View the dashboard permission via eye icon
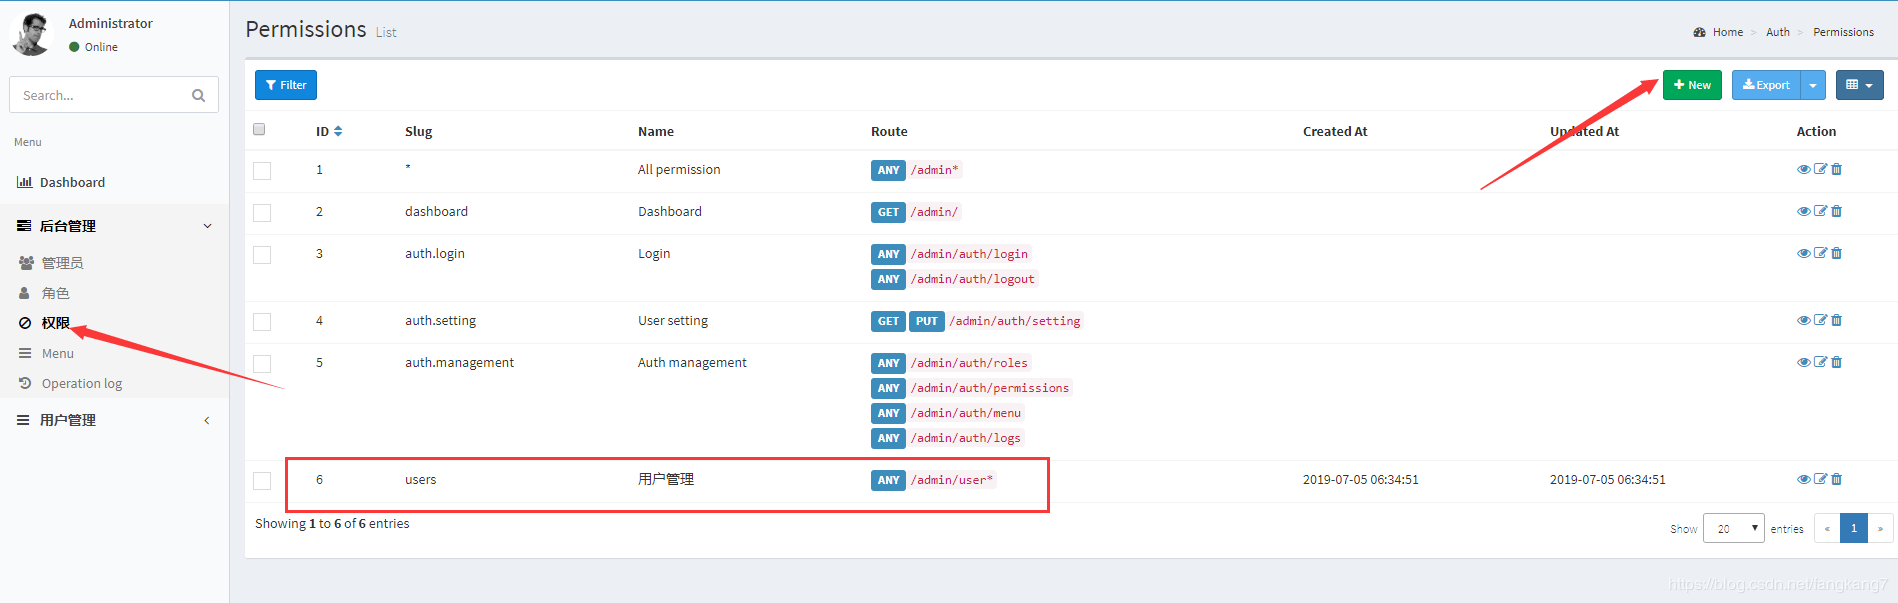The width and height of the screenshot is (1898, 603). coord(1803,211)
